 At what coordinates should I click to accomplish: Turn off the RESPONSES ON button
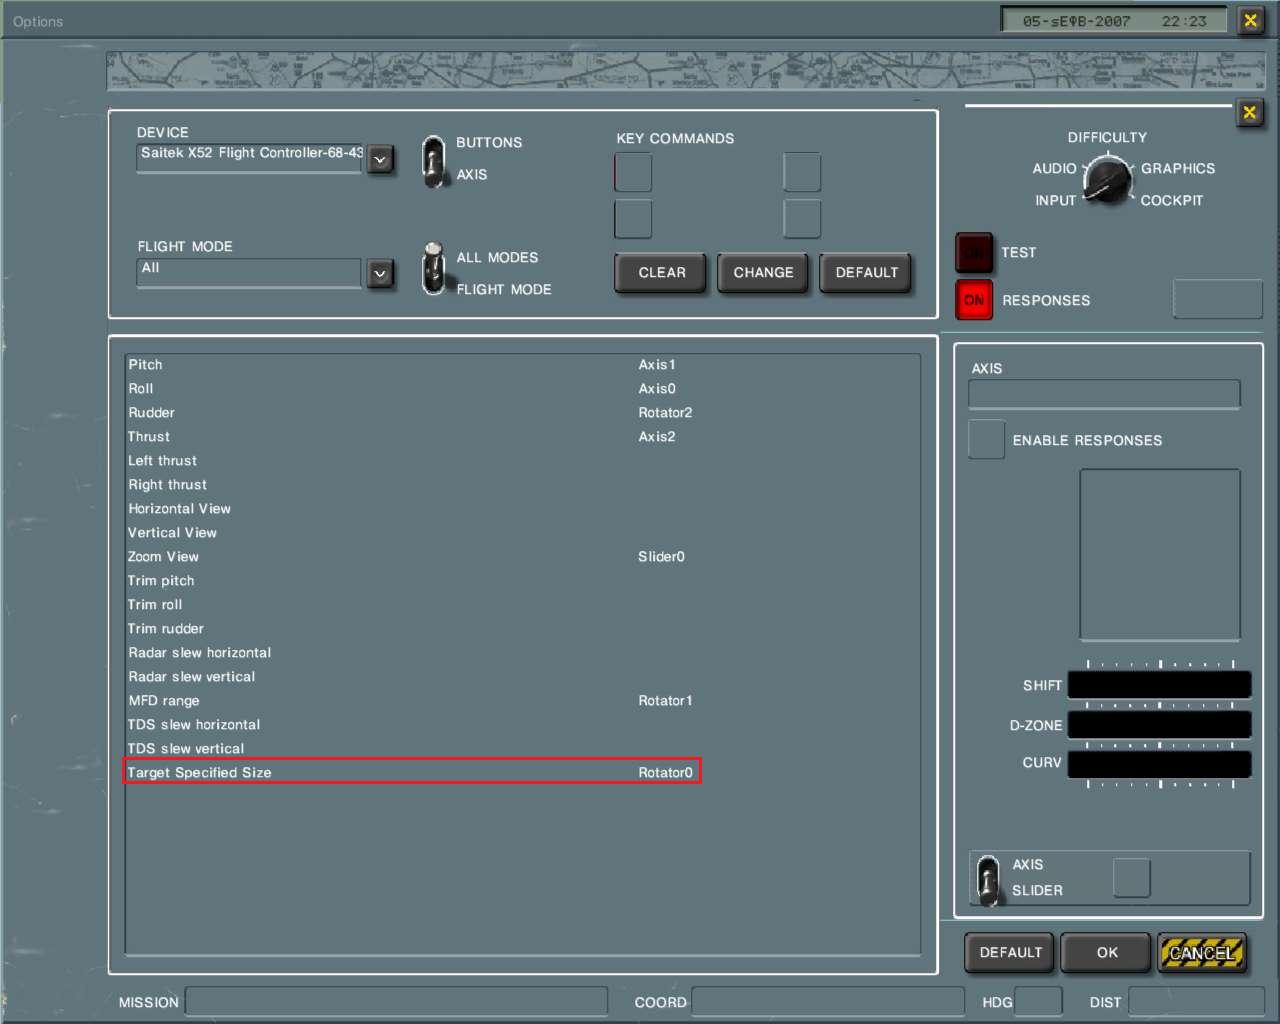click(x=973, y=300)
